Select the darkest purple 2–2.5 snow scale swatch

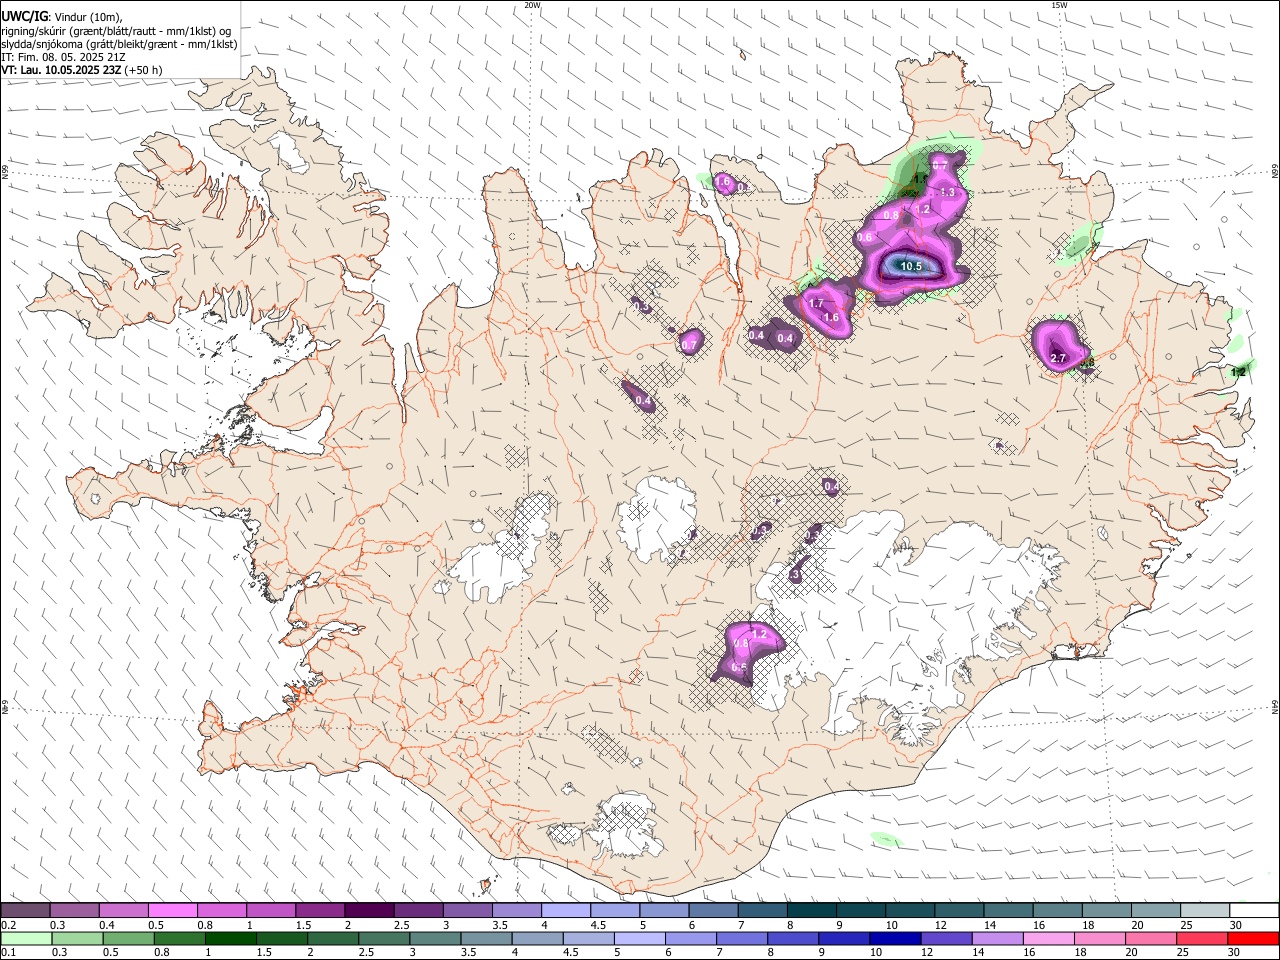click(x=369, y=910)
